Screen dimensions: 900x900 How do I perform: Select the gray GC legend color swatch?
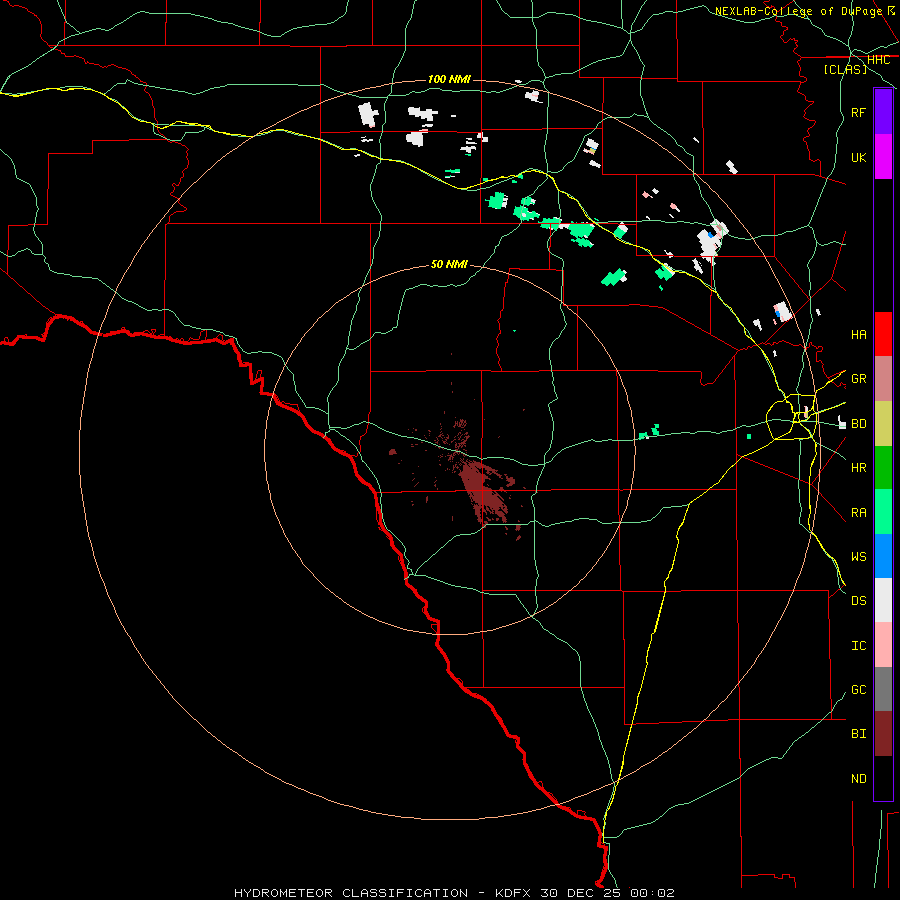(883, 689)
